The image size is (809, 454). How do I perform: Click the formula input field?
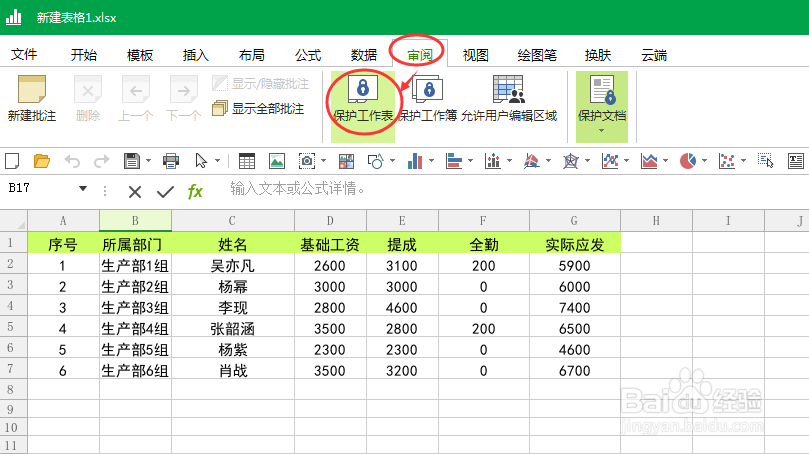coord(516,189)
